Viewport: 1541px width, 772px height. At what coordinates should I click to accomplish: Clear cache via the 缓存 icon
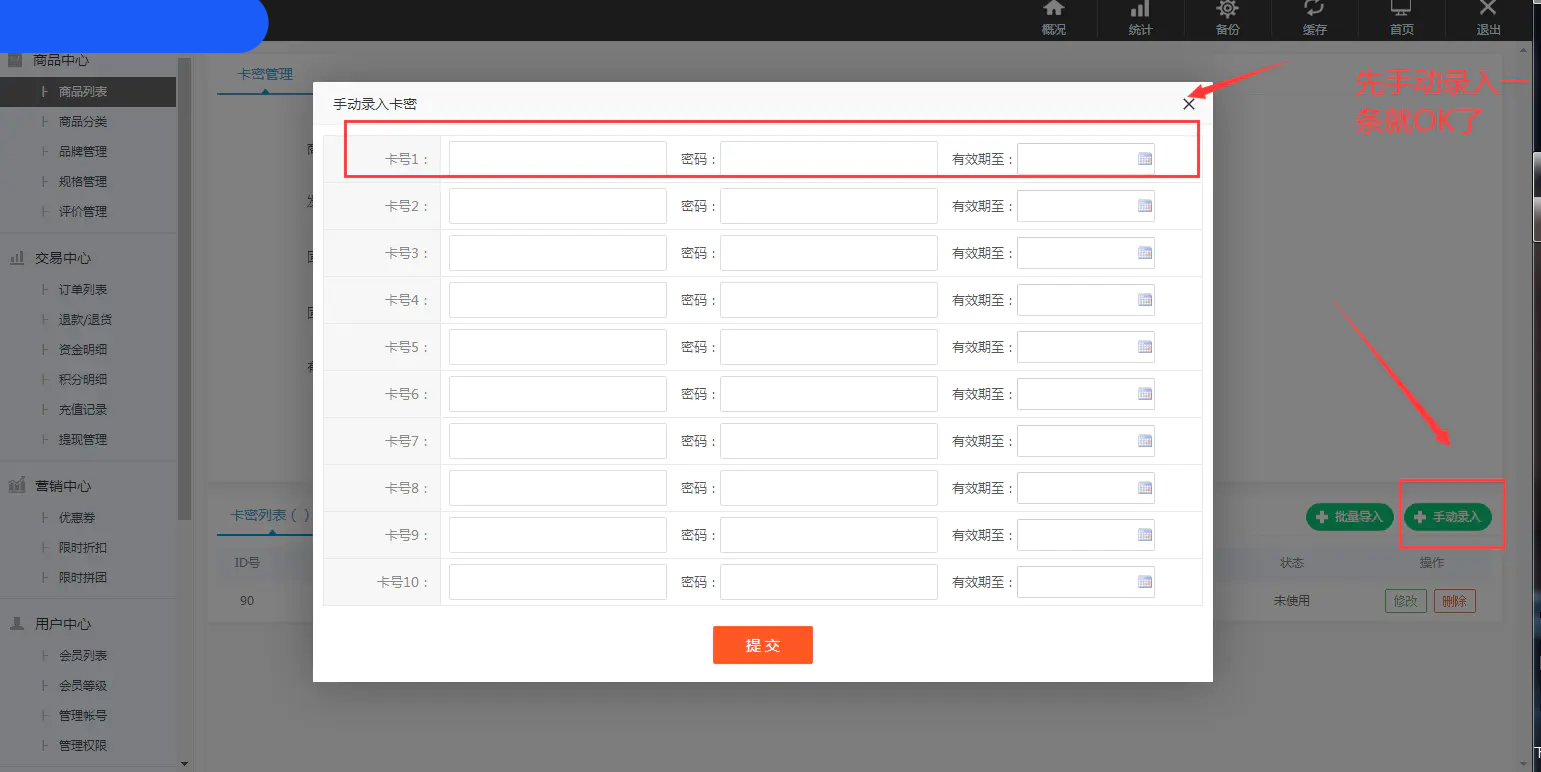pyautogui.click(x=1313, y=20)
